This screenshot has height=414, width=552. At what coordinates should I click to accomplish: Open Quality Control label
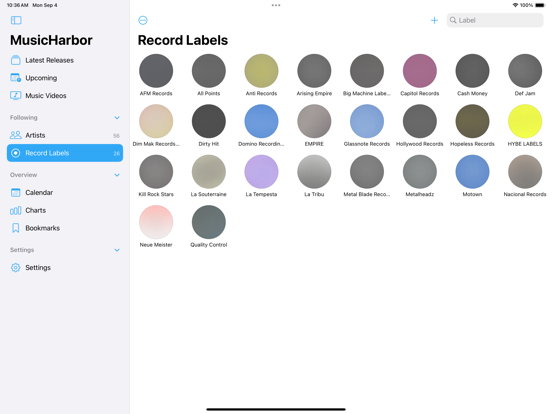(209, 222)
